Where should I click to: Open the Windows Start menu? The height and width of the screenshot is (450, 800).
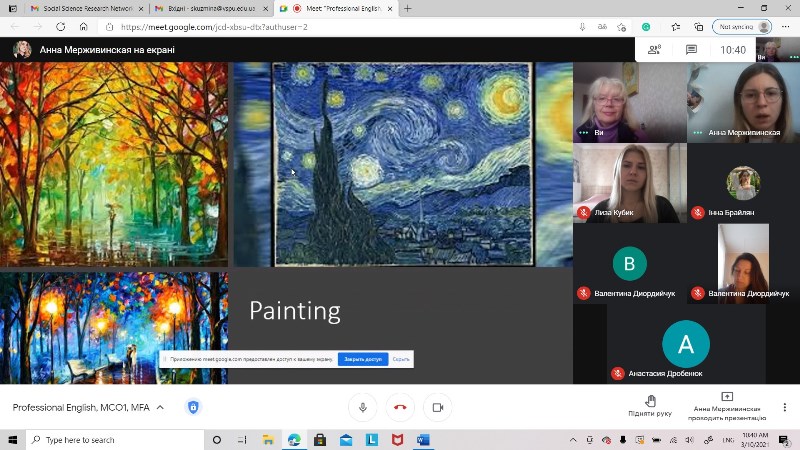[x=13, y=440]
